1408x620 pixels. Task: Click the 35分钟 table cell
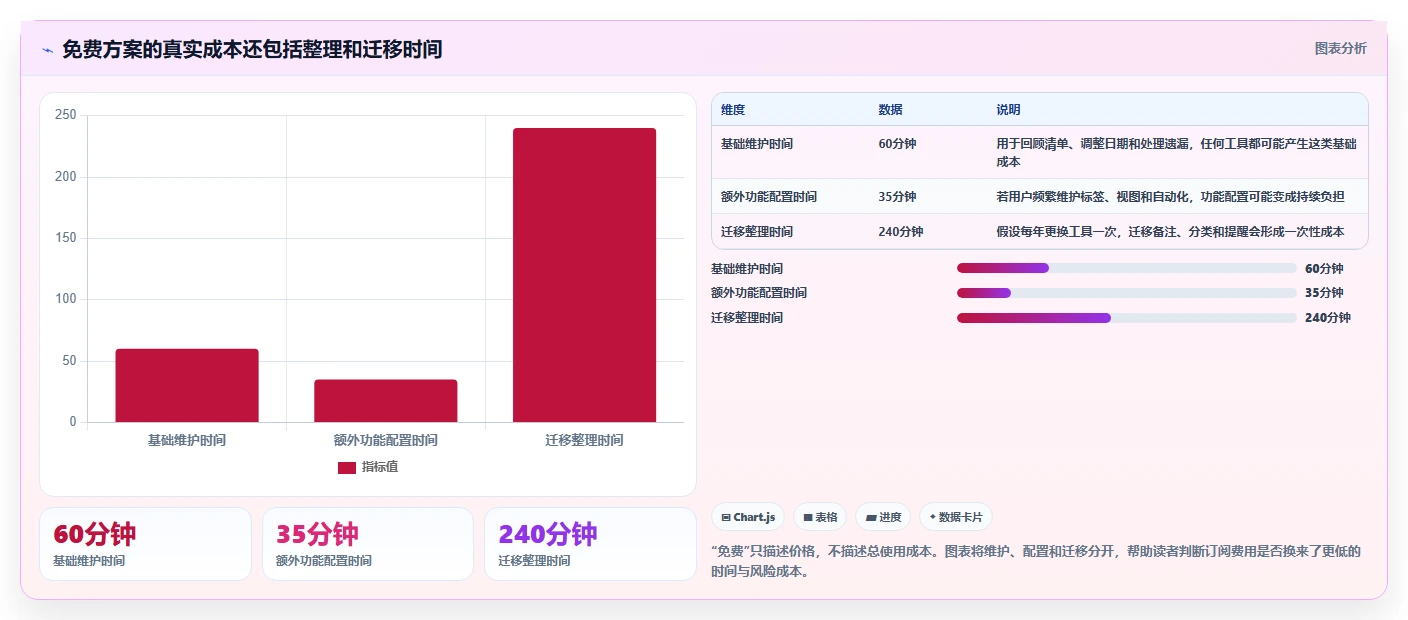(x=897, y=197)
